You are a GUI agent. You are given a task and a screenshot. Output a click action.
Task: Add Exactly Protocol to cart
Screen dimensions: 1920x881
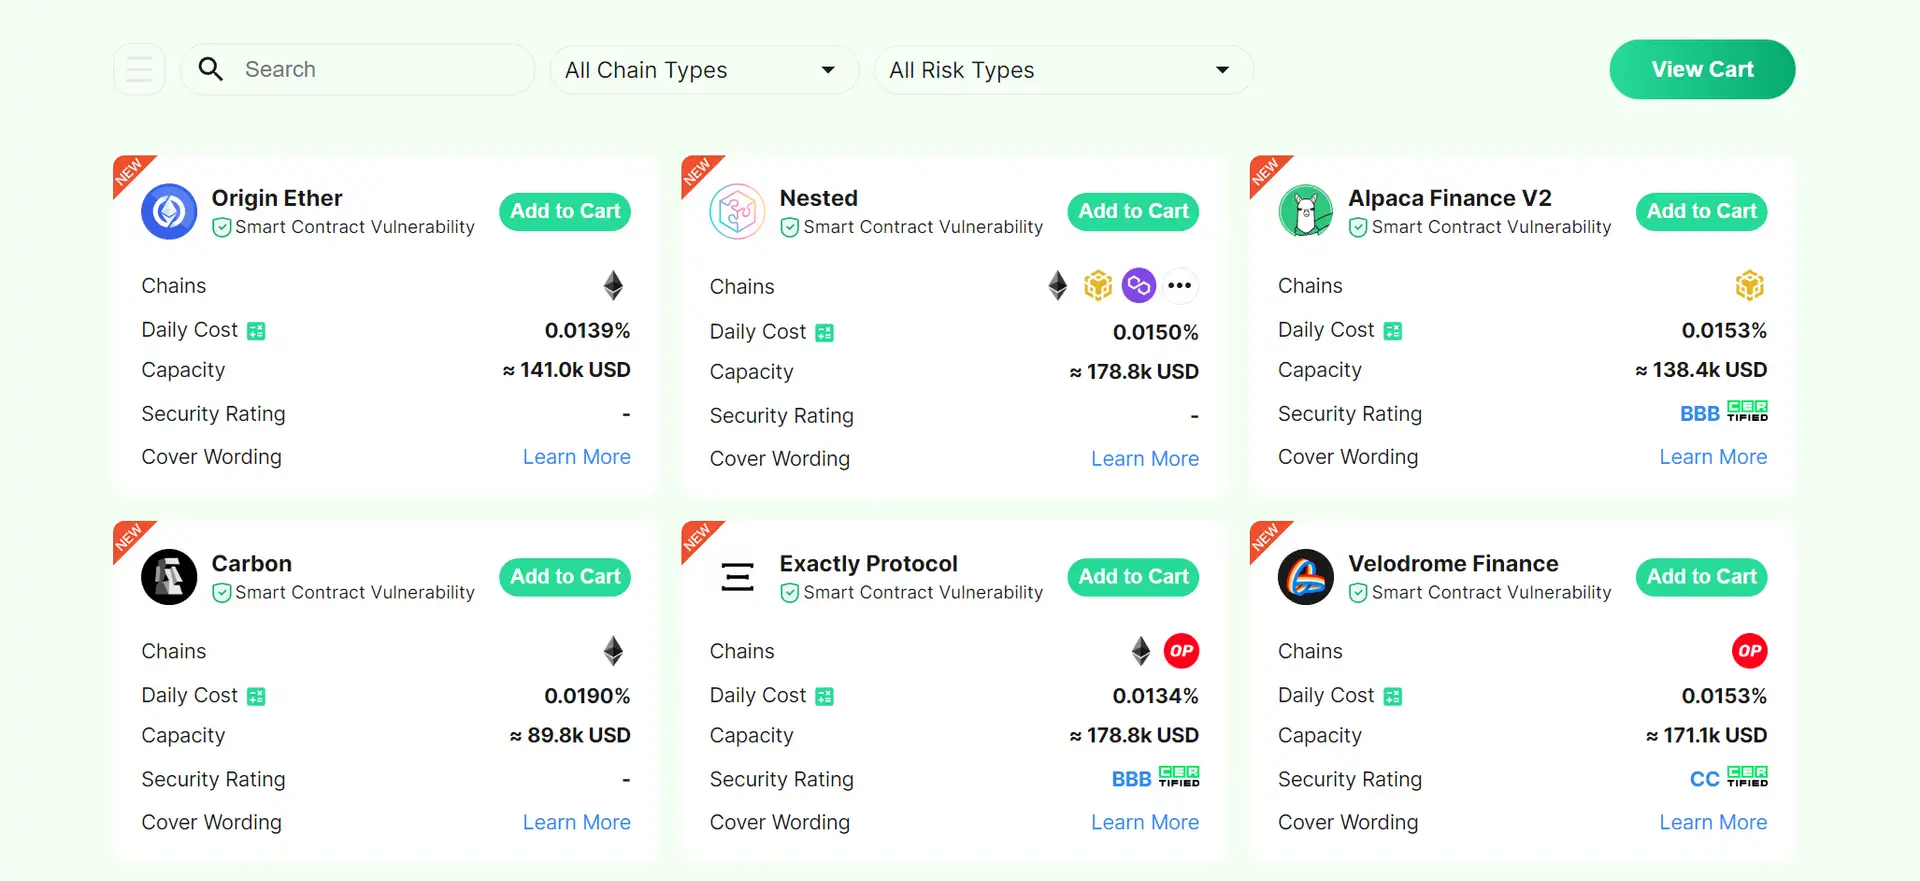1133,577
